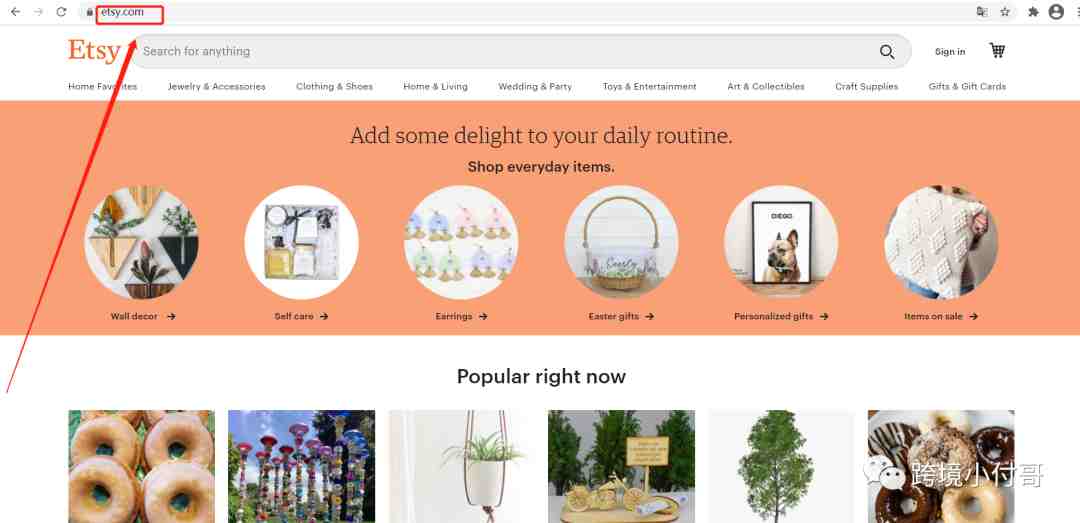Select the Personalized gifts dog portrait thumbnail
The height and width of the screenshot is (523, 1080).
click(x=781, y=242)
